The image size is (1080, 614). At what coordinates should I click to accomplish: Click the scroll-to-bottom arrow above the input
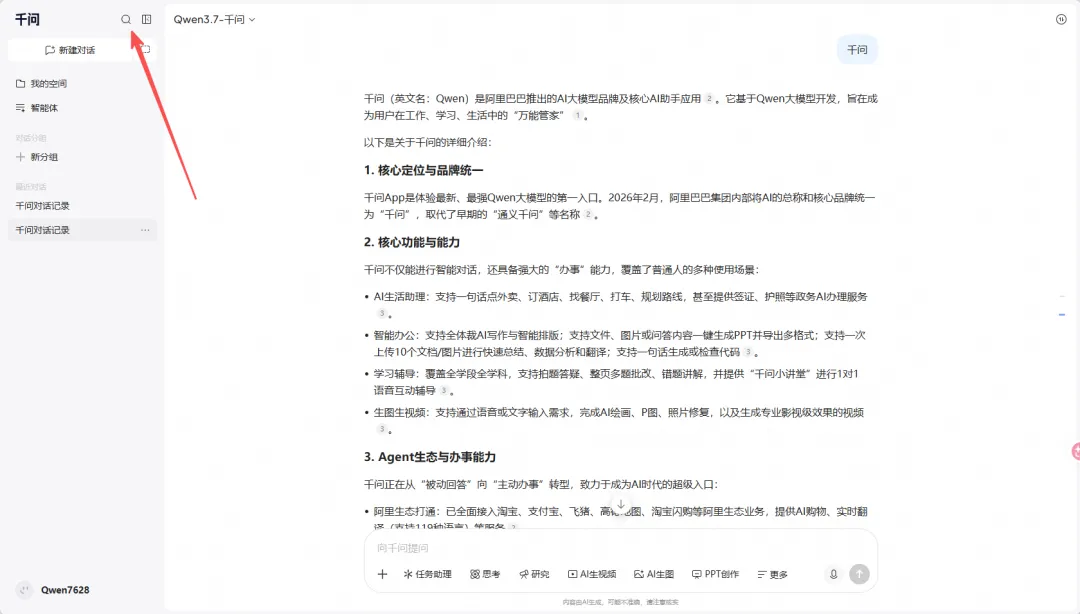point(621,505)
